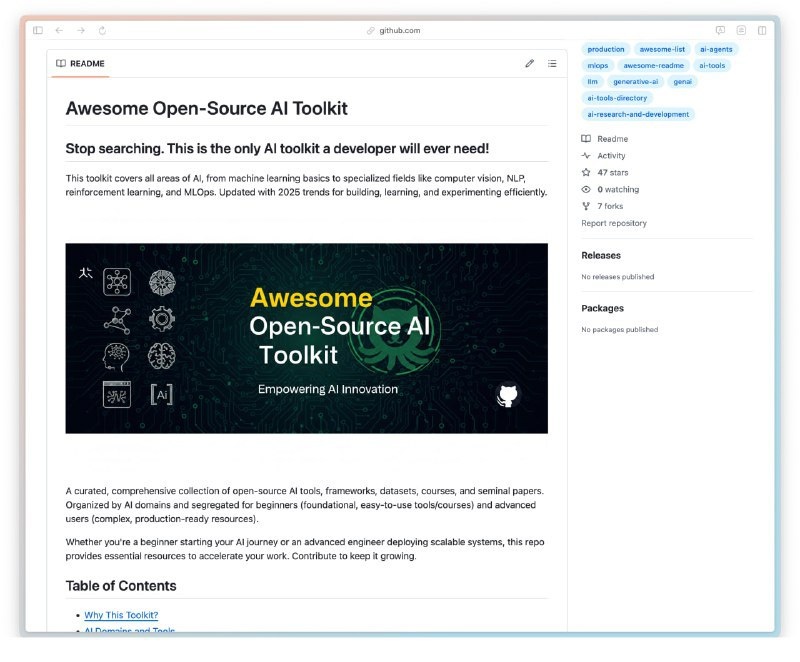Click the star icon beside 47 stars

pos(586,172)
